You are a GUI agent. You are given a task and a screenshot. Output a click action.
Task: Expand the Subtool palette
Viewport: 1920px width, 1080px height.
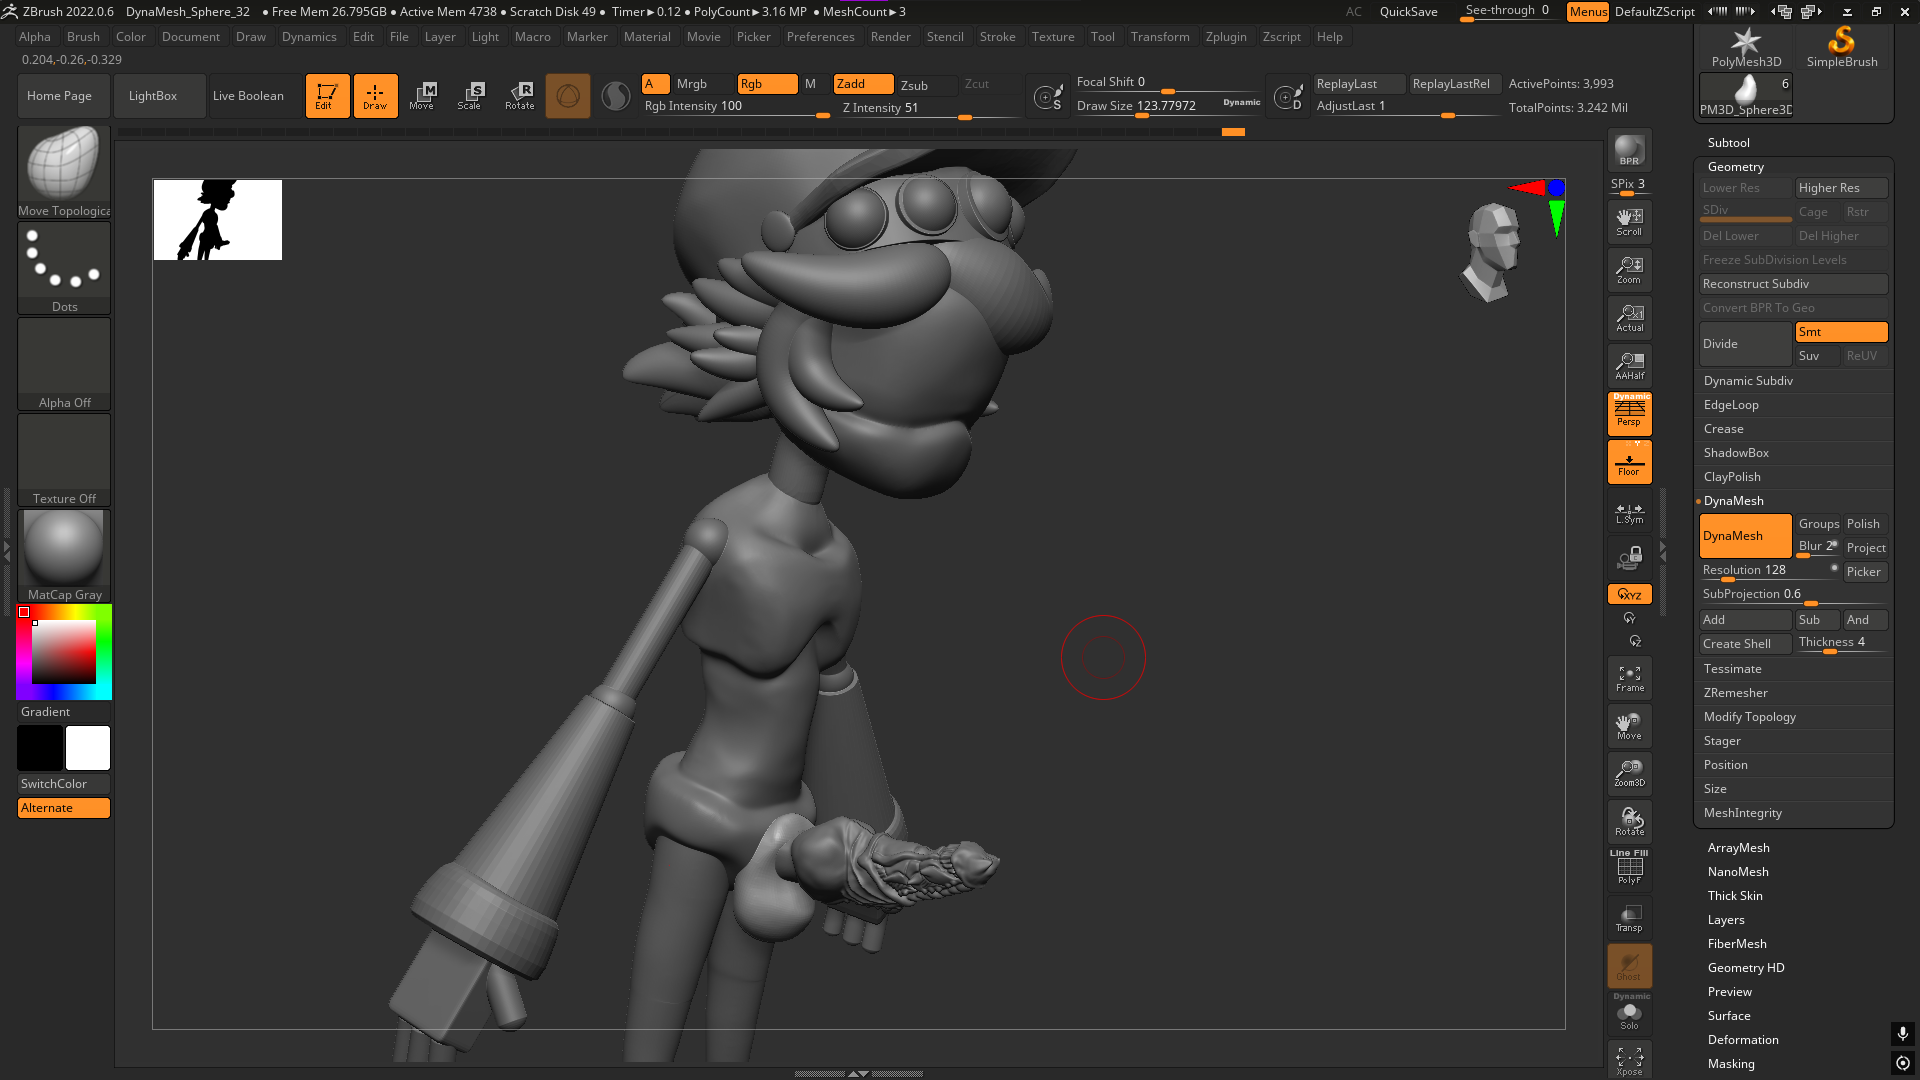[x=1728, y=143]
